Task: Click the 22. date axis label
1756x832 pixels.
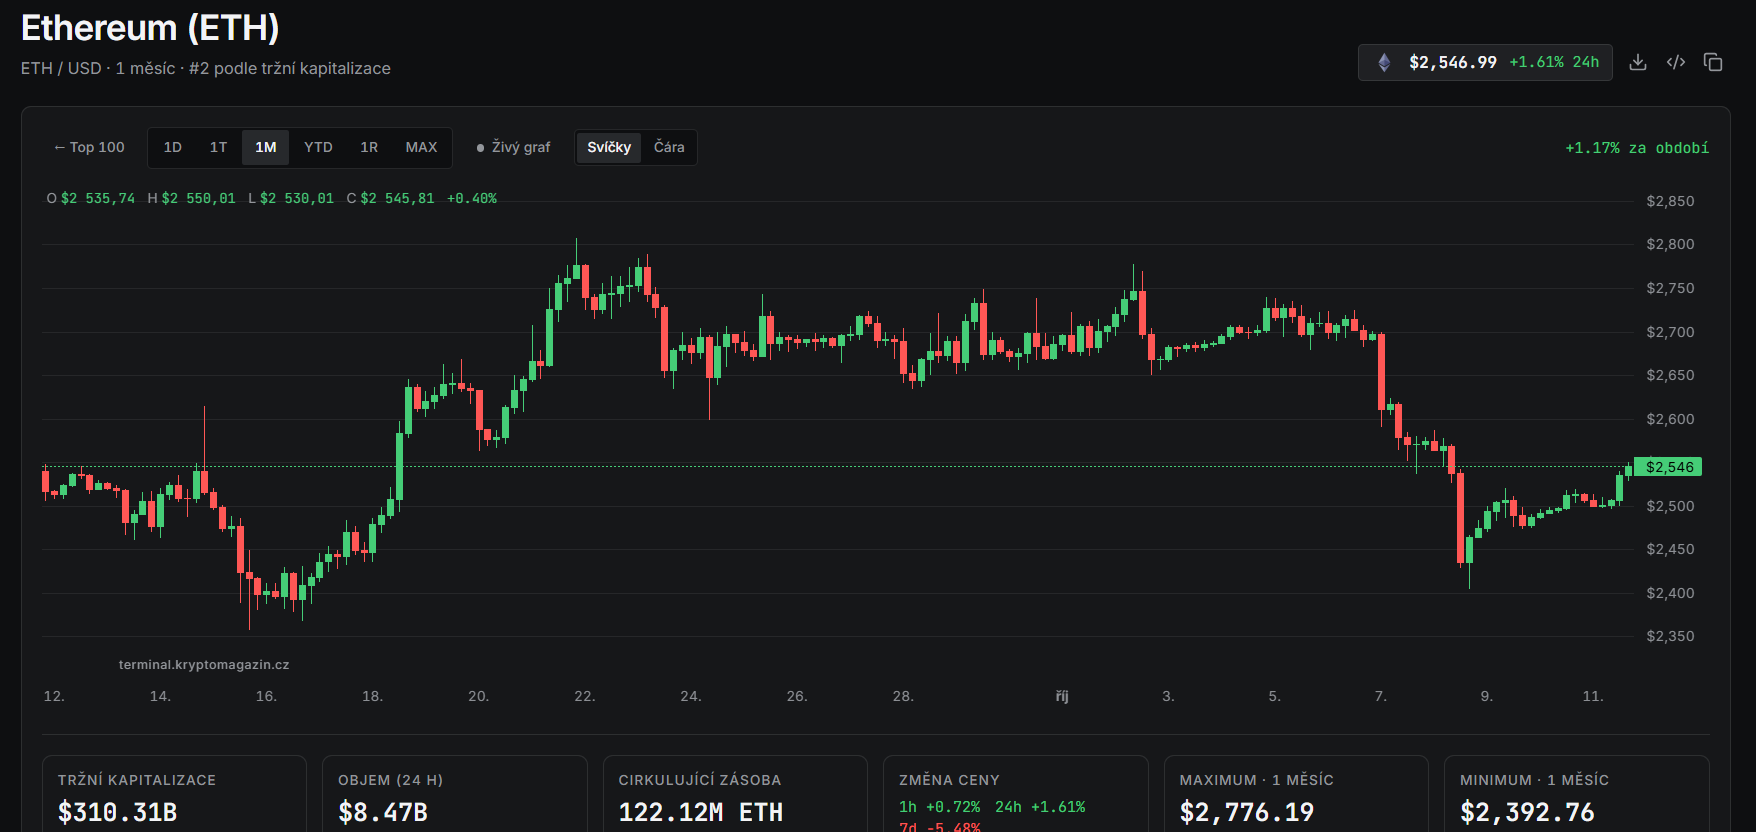Action: (585, 696)
